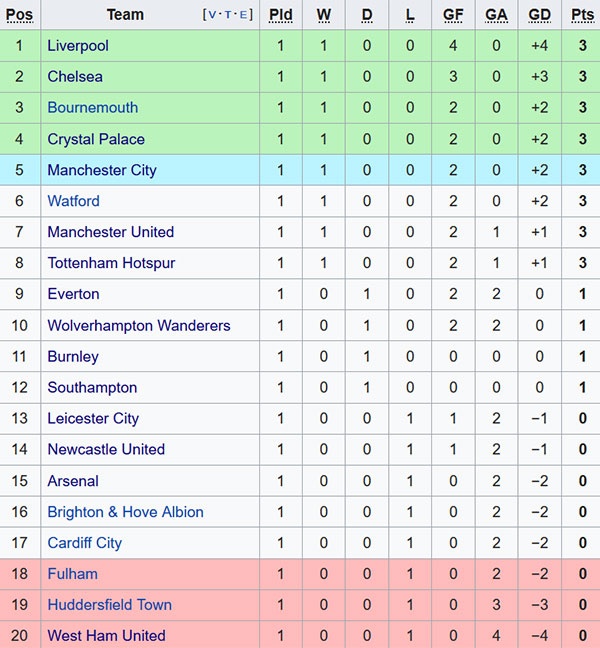Click the E (edit) template link

pos(244,15)
